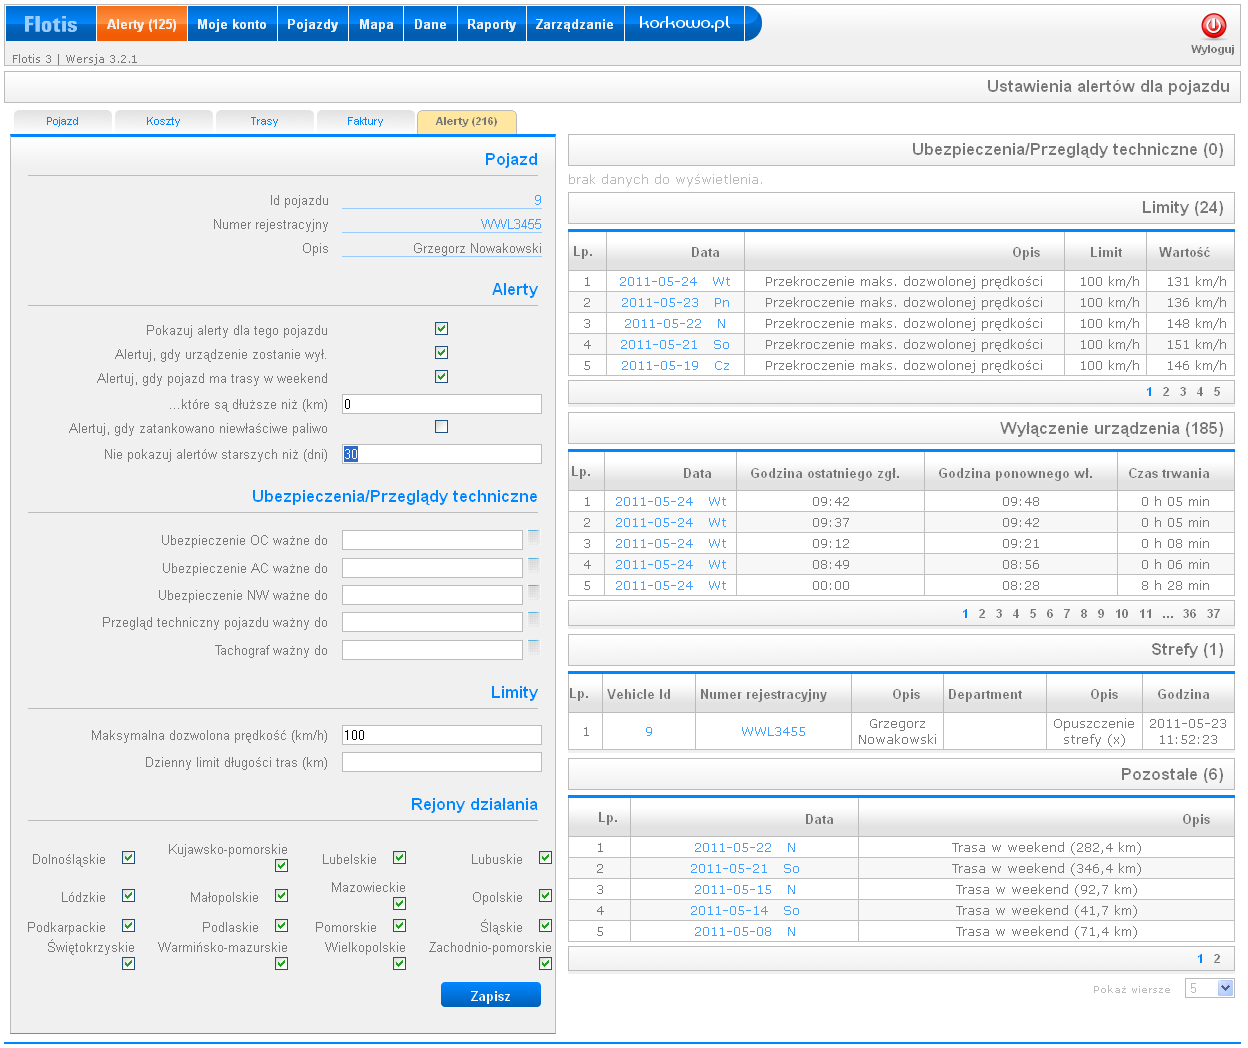The width and height of the screenshot is (1248, 1048).
Task: Enable alert for wrong fuel (niewłaściwe paliwo)
Action: tap(441, 427)
